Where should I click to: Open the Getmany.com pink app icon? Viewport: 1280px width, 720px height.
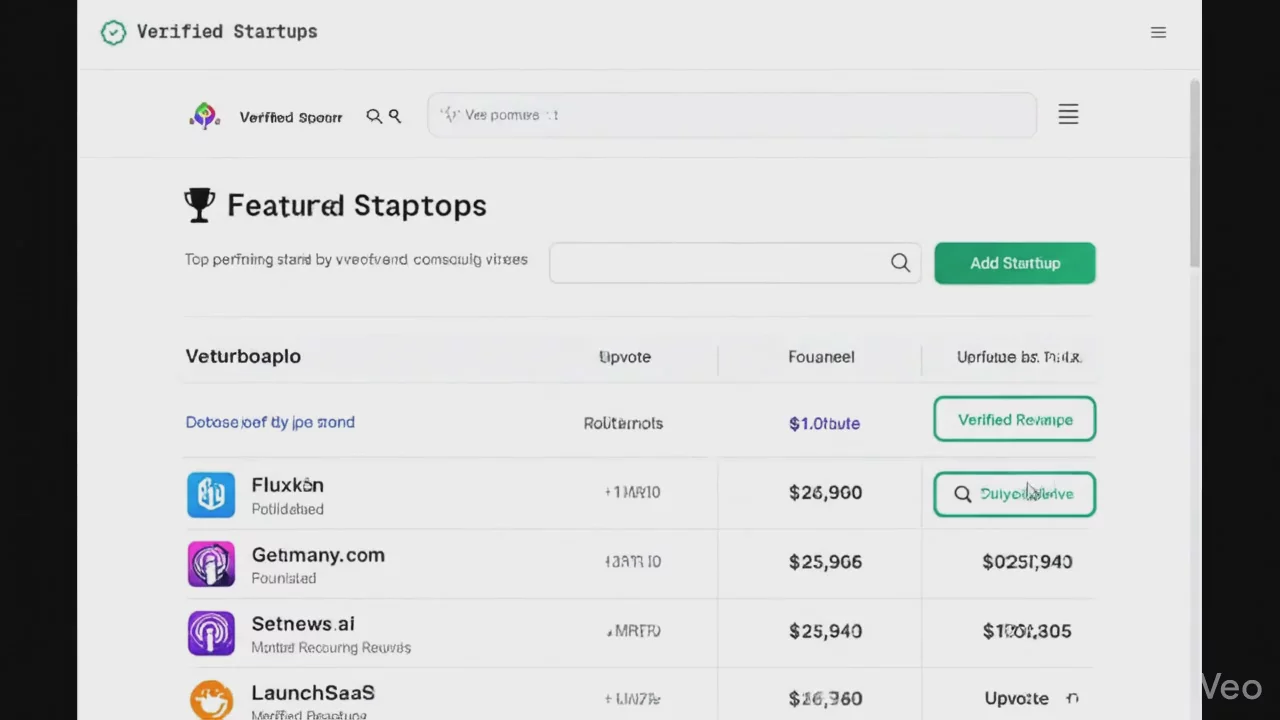pos(211,564)
